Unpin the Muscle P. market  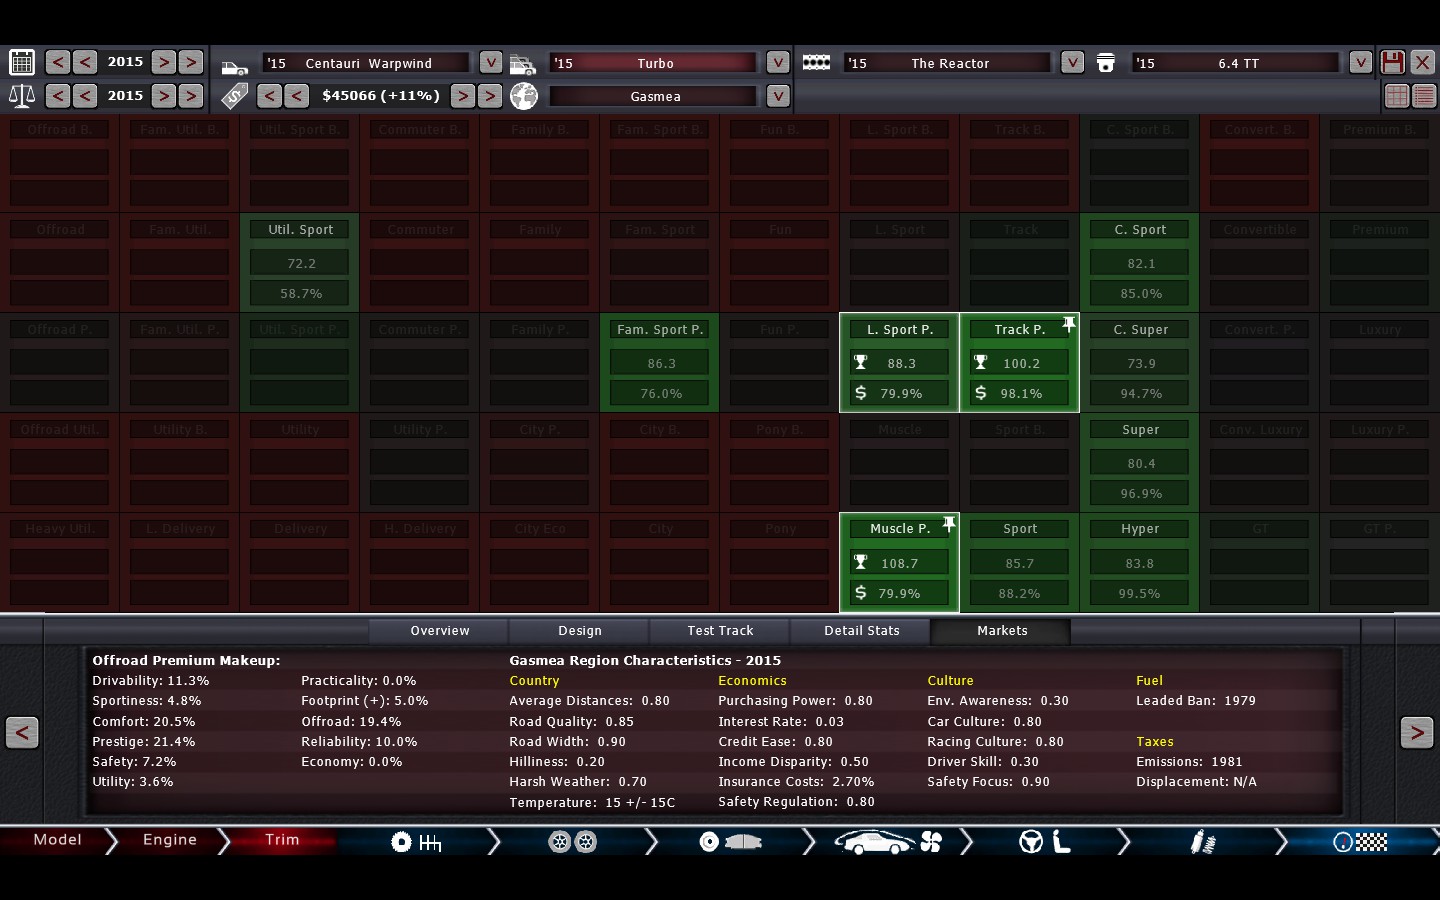(x=949, y=524)
